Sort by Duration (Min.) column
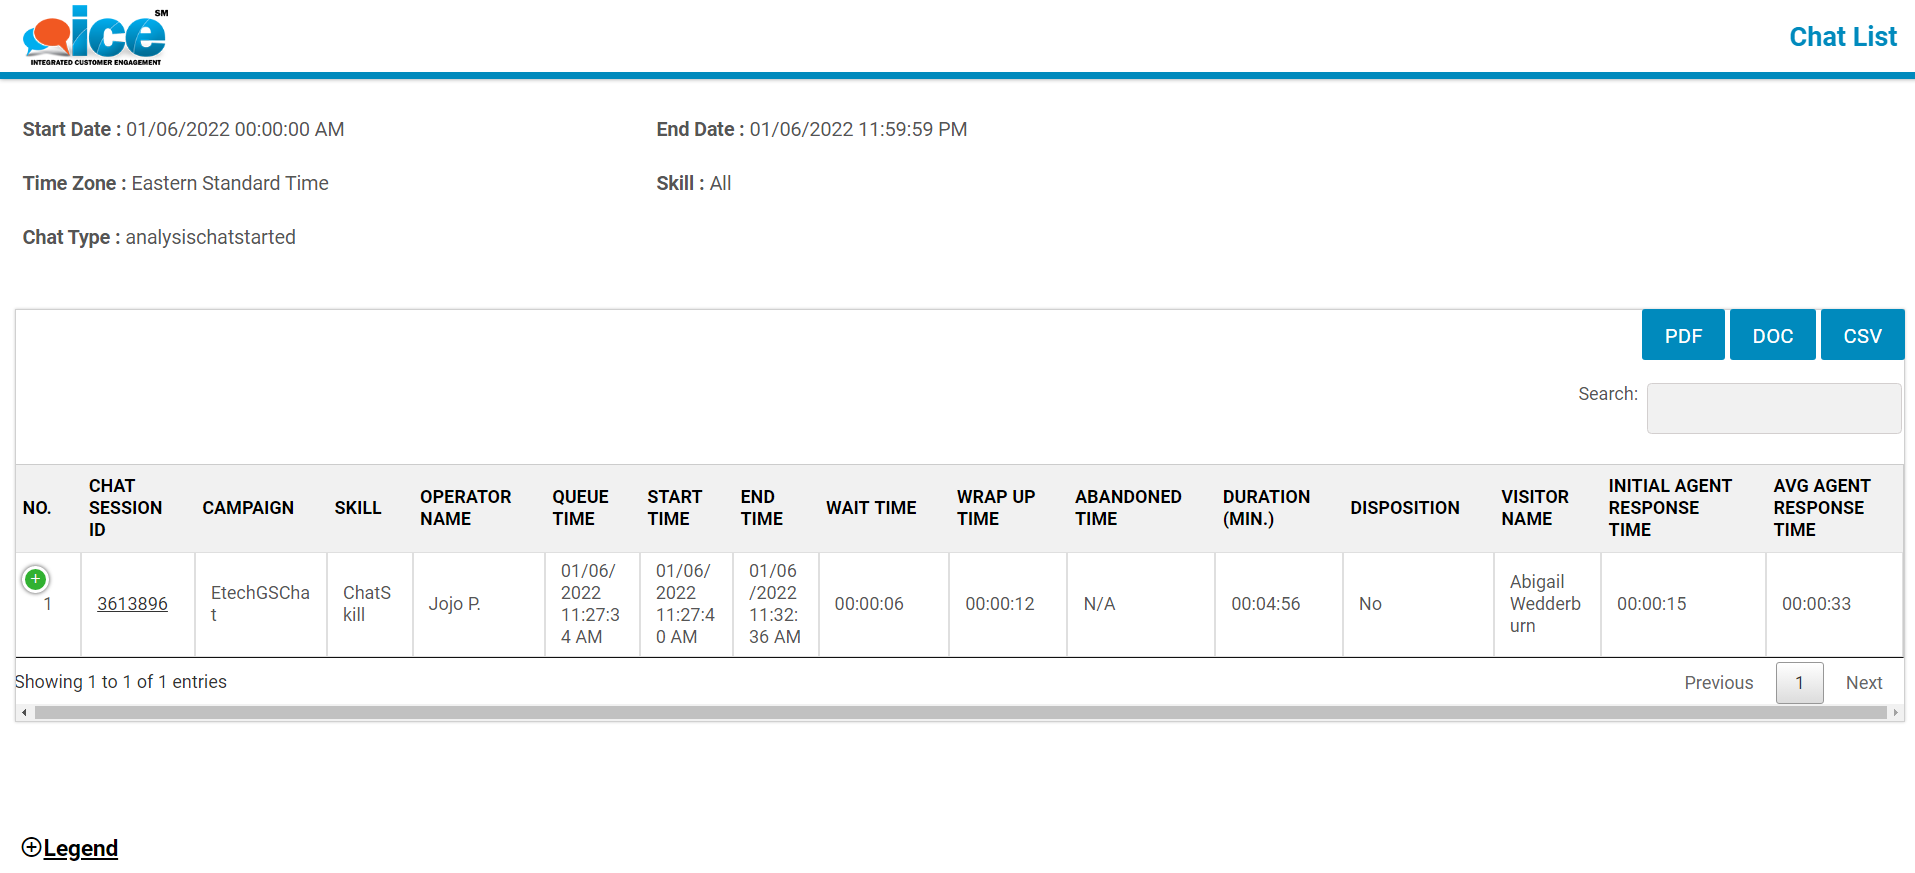This screenshot has height=873, width=1915. [x=1265, y=508]
